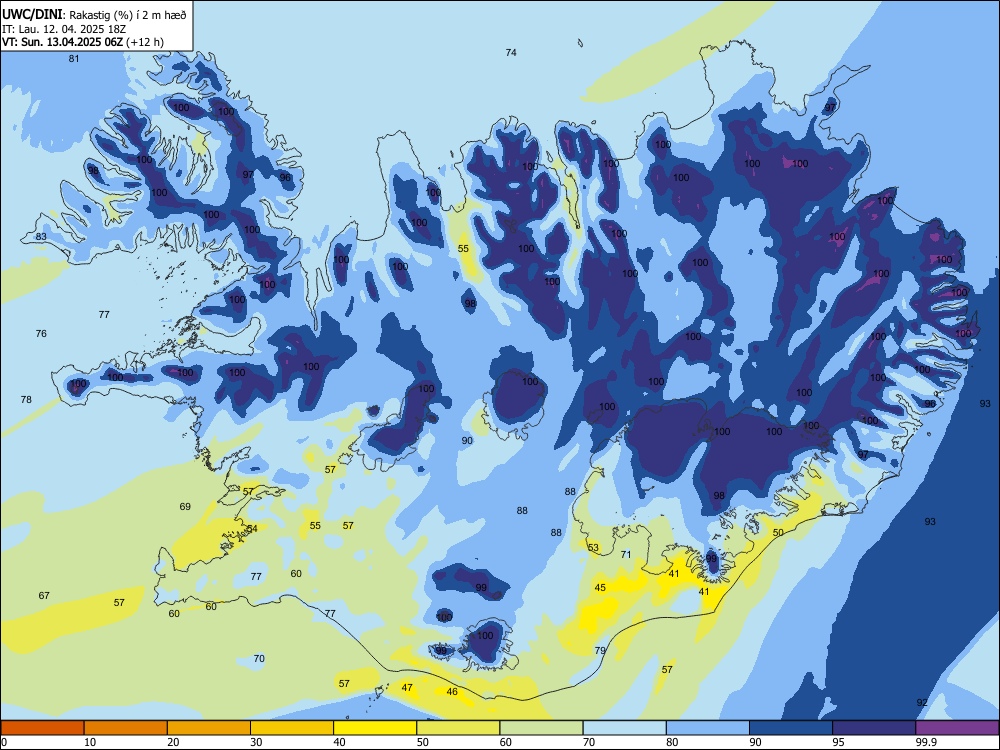Image resolution: width=1000 pixels, height=750 pixels.
Task: Click the 30-40 amber legend swatch
Action: (x=292, y=728)
